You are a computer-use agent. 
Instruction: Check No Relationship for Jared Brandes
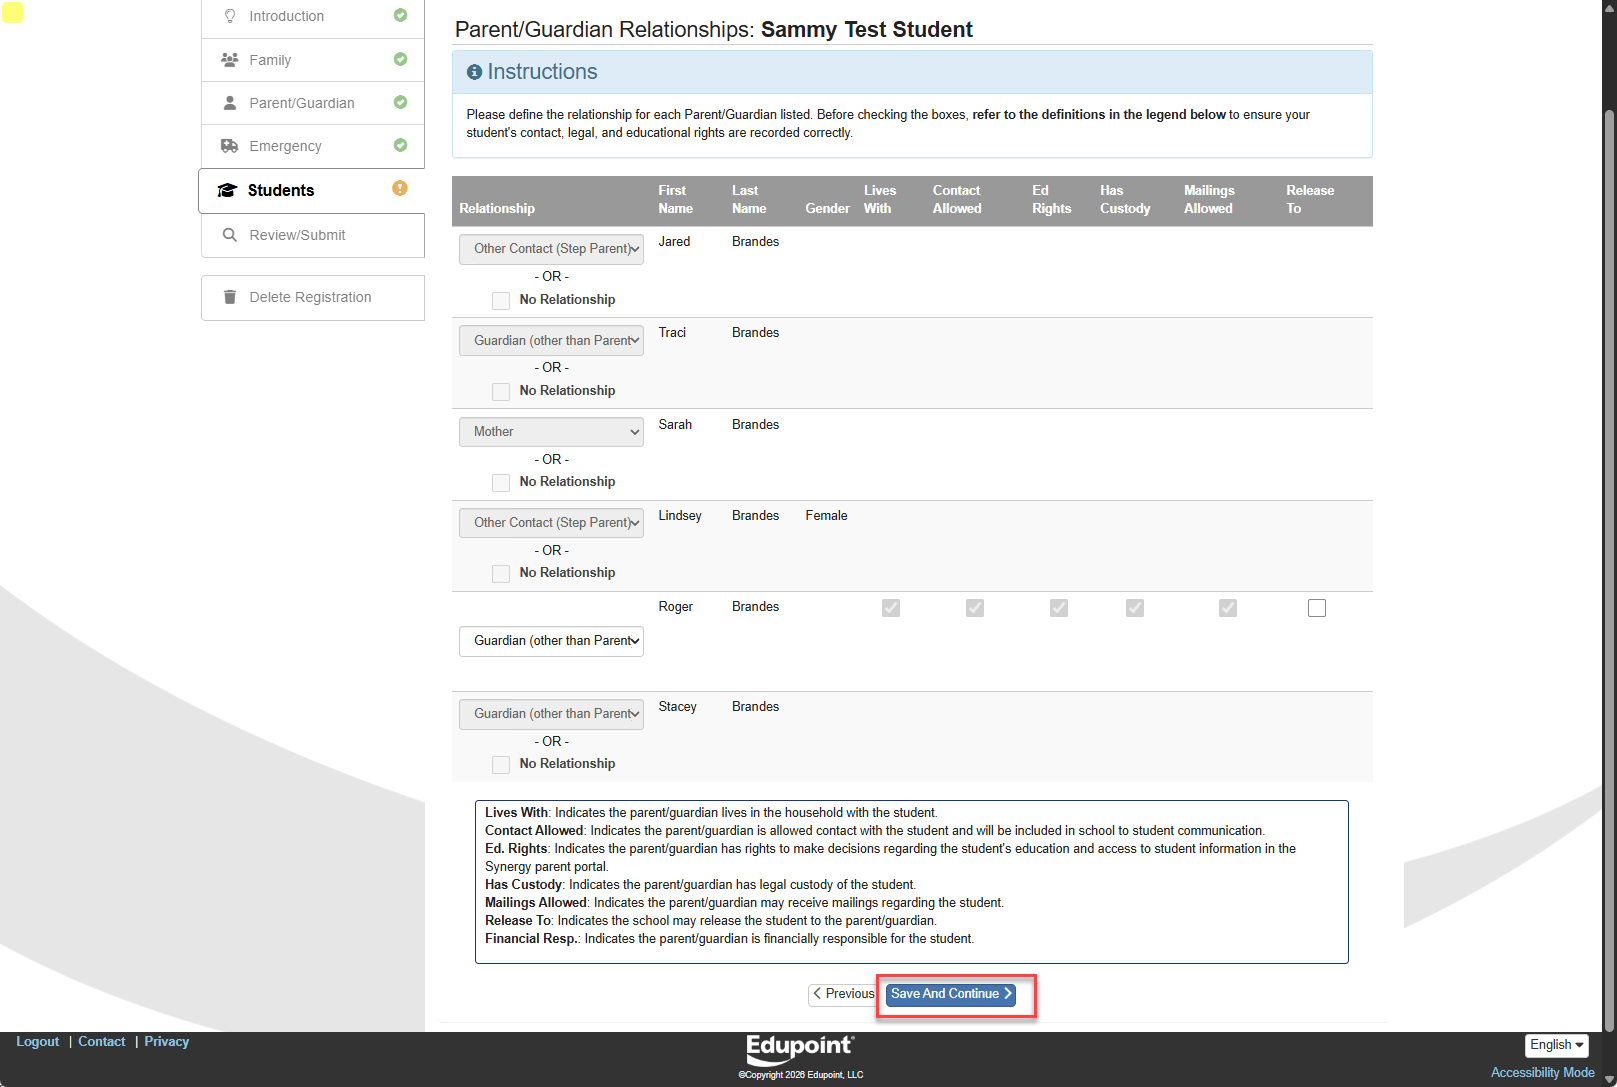pos(501,300)
